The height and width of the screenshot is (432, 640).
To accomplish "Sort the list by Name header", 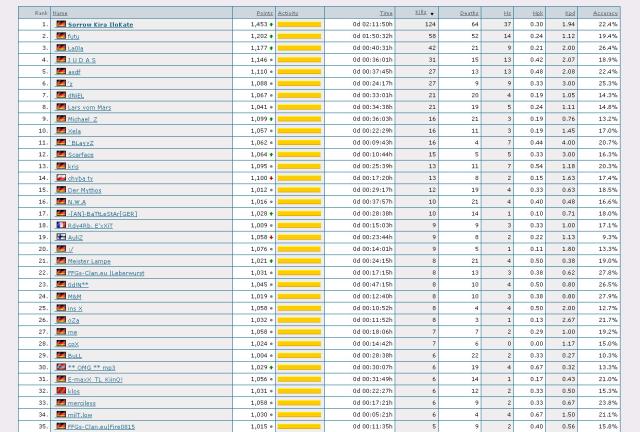I will click(60, 13).
